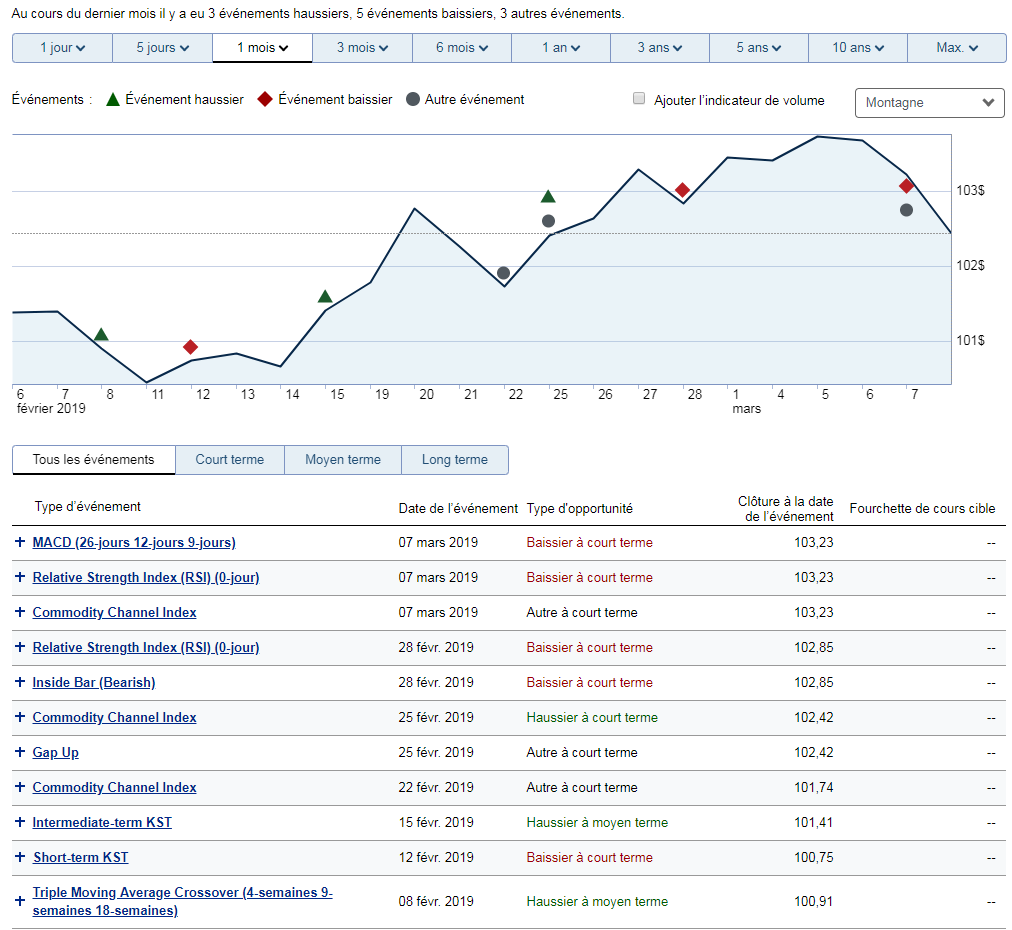Screen dimensions: 1012x930
Task: Click the green triangle marker above February 8
Action: pyautogui.click(x=101, y=334)
